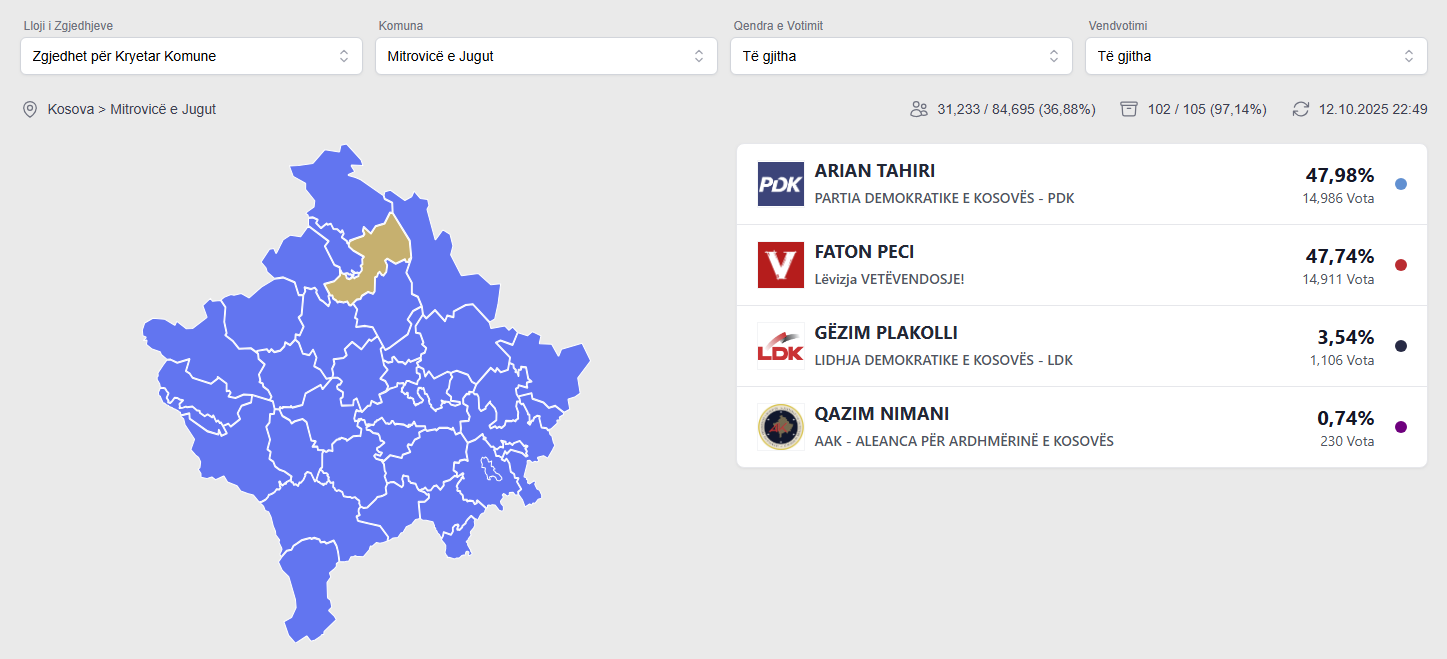Expand the Vendvotimi dropdown
Image resolution: width=1447 pixels, height=659 pixels.
pyautogui.click(x=1256, y=56)
